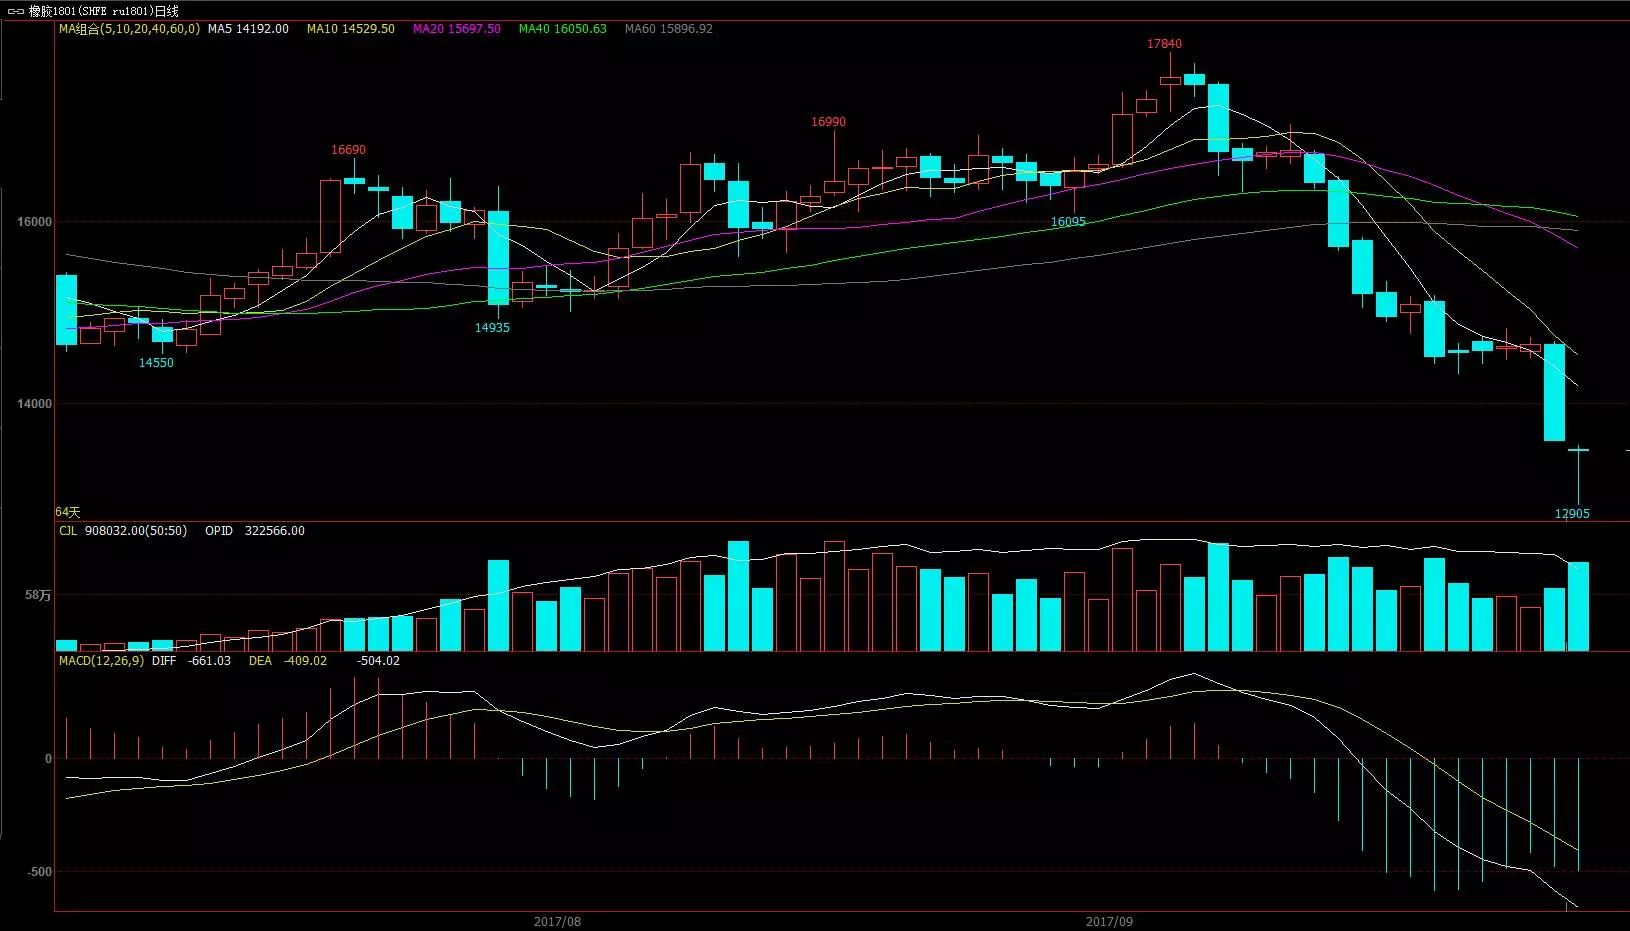Image resolution: width=1630 pixels, height=931 pixels.
Task: Click the 16000 price axis label
Action: coord(35,222)
